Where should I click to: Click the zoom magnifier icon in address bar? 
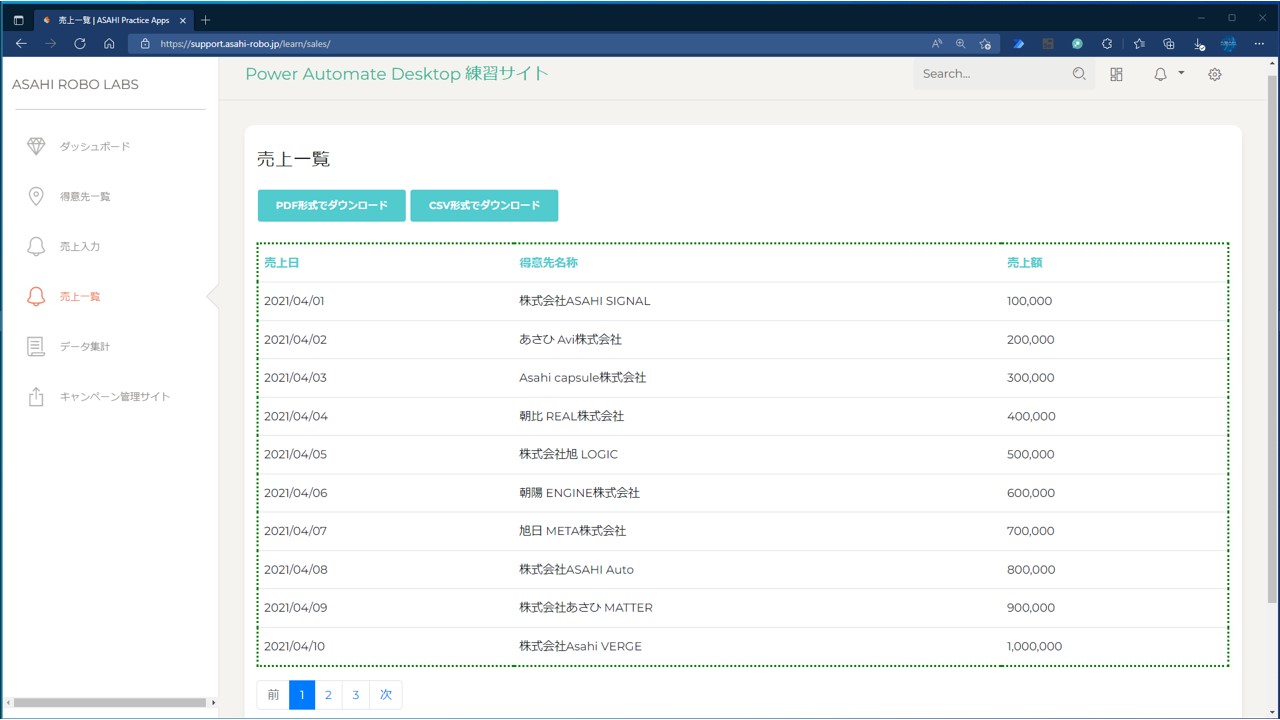click(x=961, y=44)
